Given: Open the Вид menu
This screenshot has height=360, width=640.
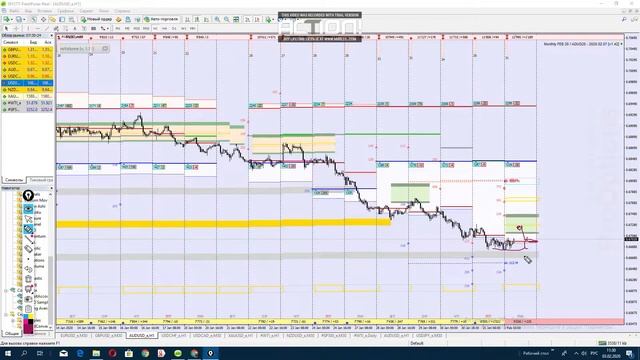Looking at the screenshot, I should click(x=28, y=11).
